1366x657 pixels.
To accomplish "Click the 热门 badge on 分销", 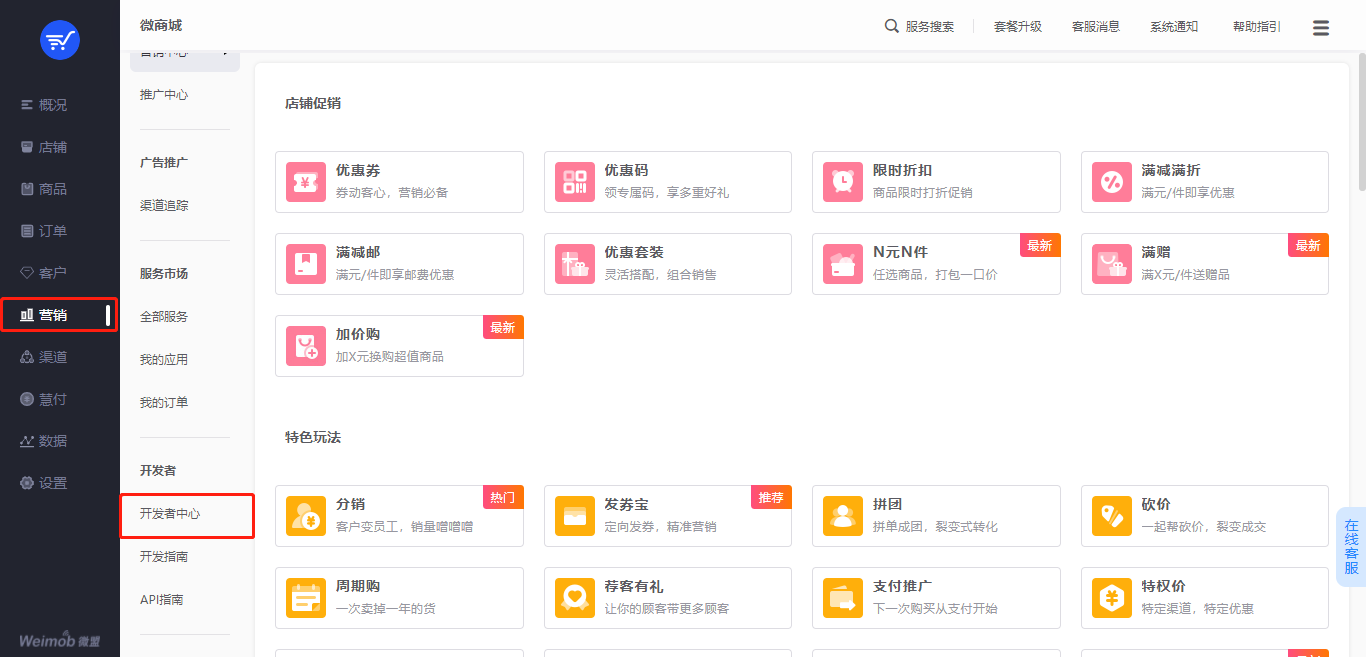I will 503,497.
